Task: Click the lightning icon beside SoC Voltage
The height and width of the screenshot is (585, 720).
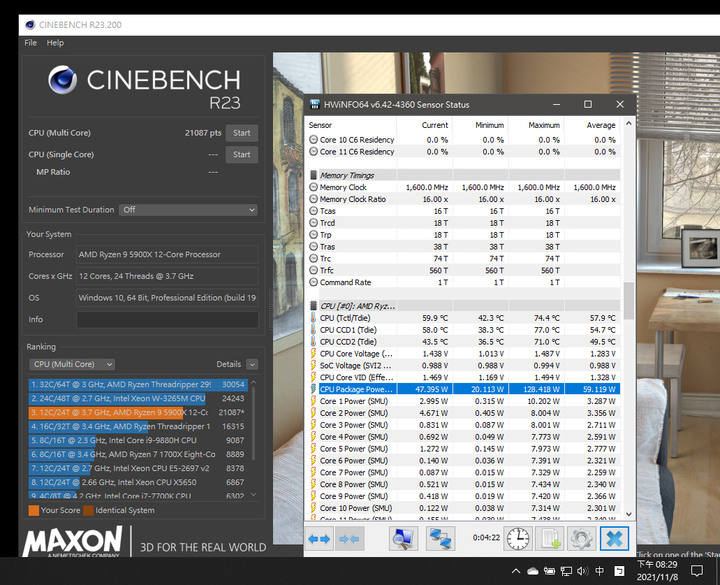Action: [313, 366]
